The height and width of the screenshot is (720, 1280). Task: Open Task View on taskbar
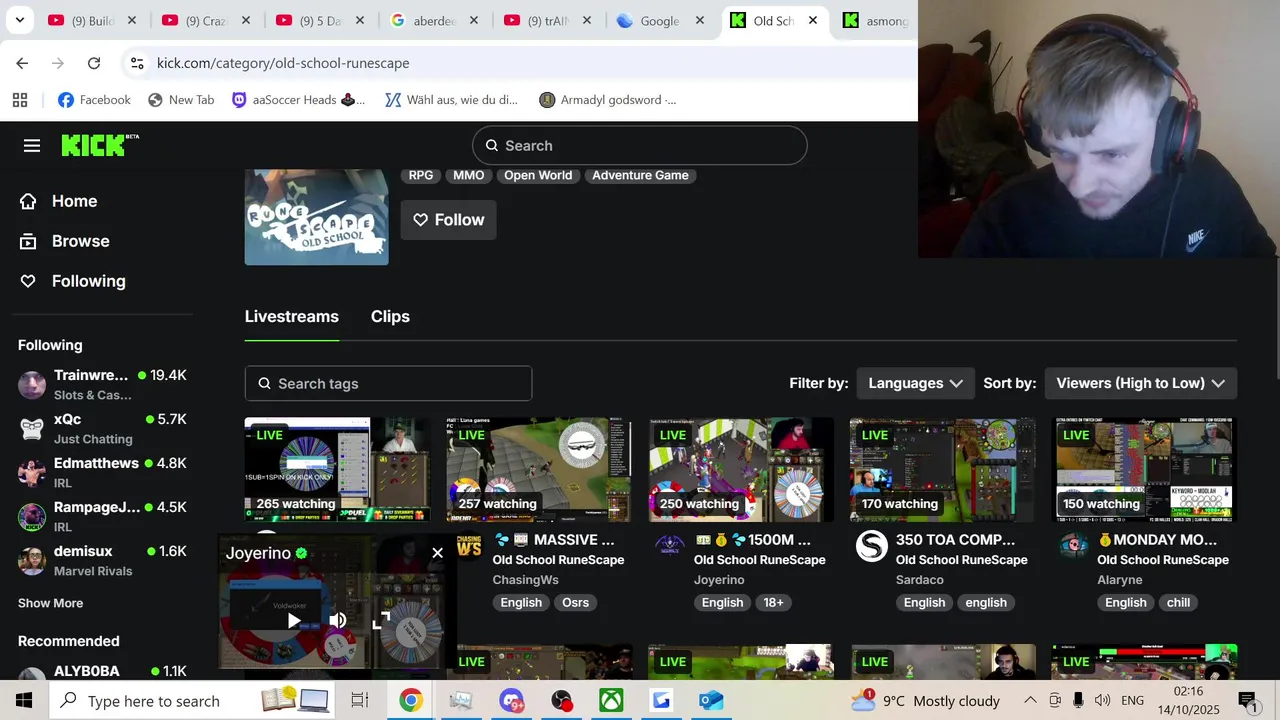click(x=360, y=701)
